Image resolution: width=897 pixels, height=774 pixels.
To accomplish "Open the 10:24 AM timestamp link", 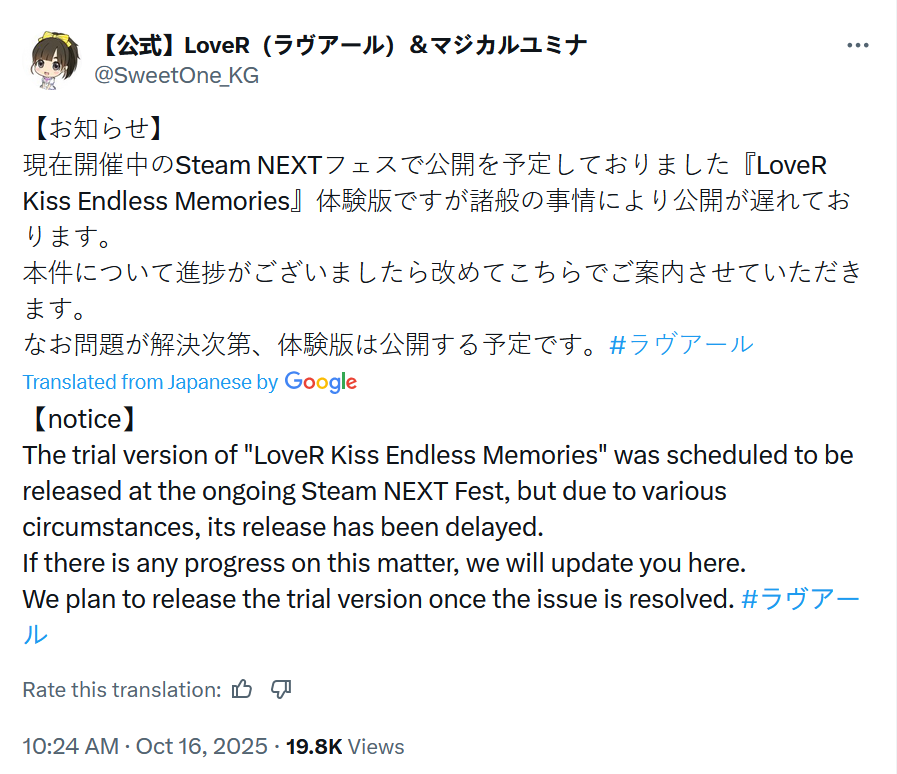I will pyautogui.click(x=69, y=746).
